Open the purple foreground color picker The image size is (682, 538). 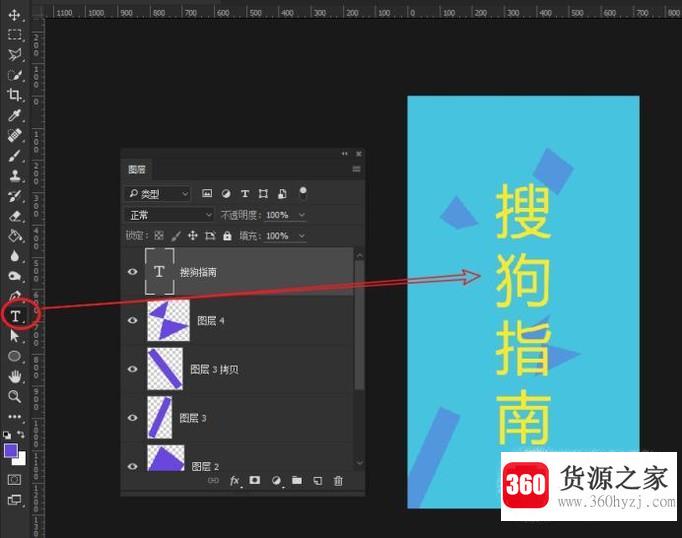pos(10,451)
